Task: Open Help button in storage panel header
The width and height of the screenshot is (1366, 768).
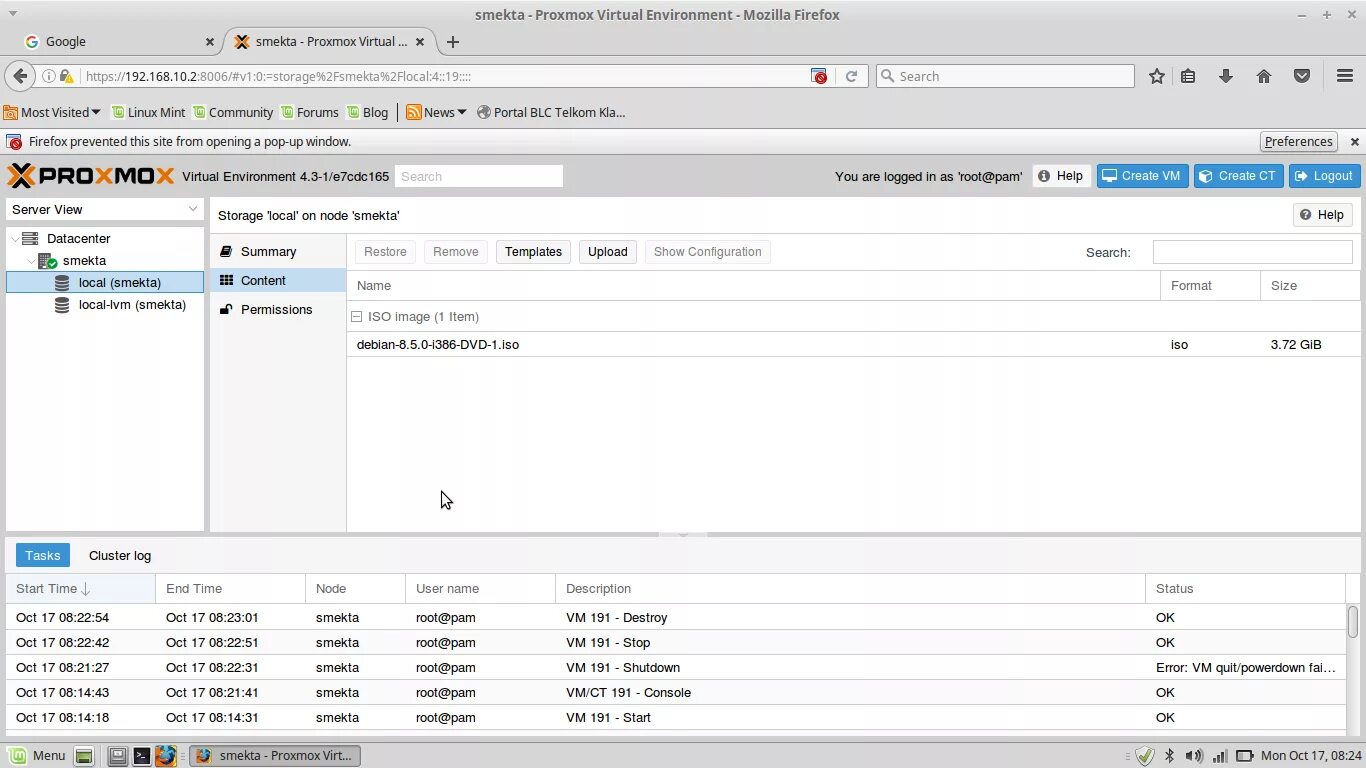Action: (1322, 215)
